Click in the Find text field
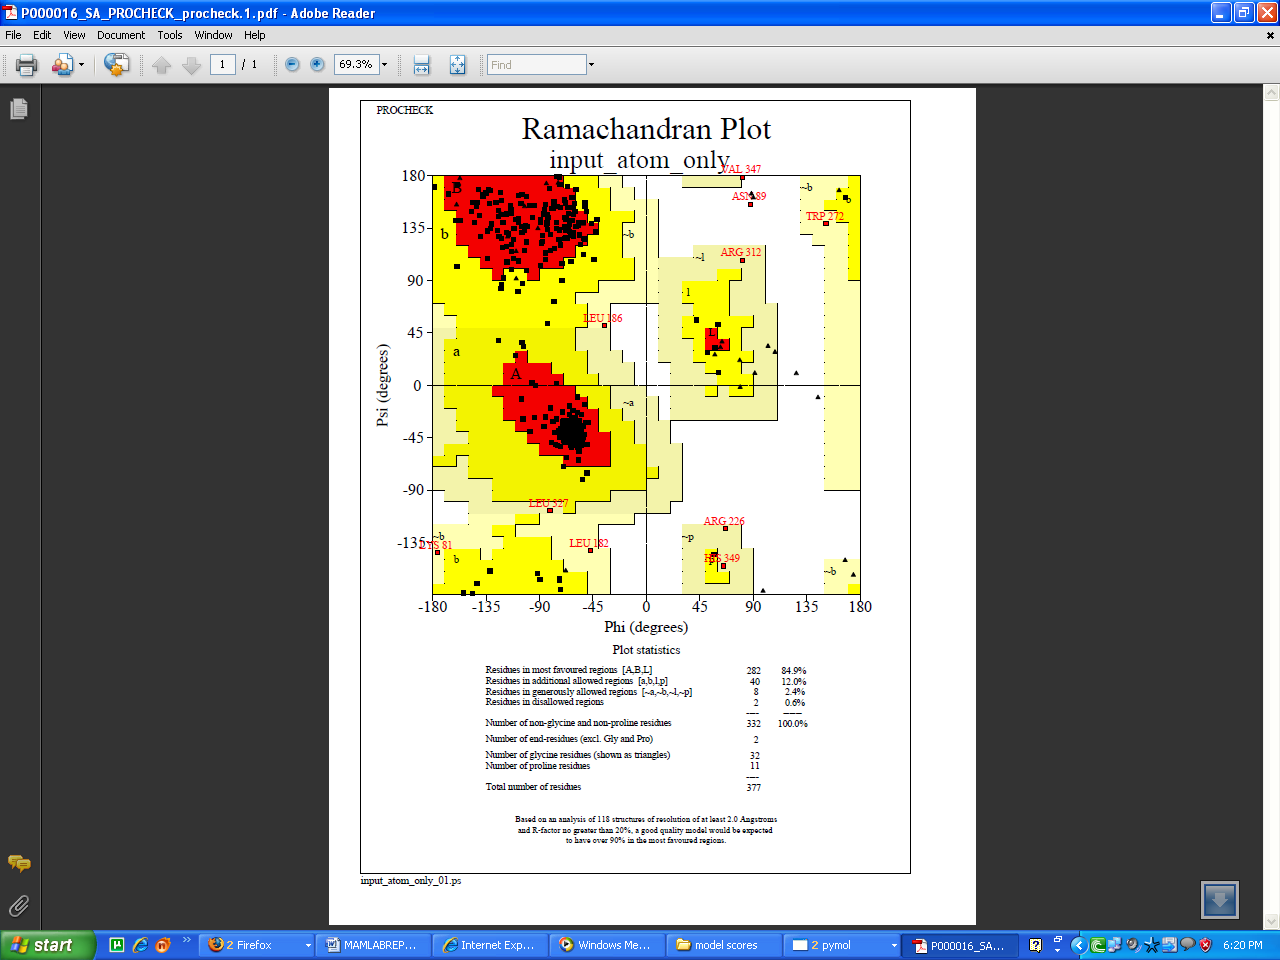Screen dimensions: 1280x960 (x=536, y=65)
